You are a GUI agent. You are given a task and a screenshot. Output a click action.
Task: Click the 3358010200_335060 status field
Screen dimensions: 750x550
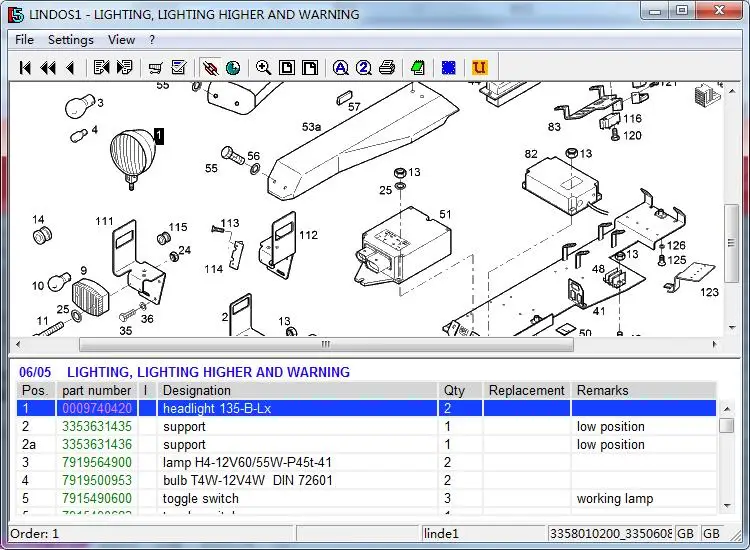coord(610,533)
